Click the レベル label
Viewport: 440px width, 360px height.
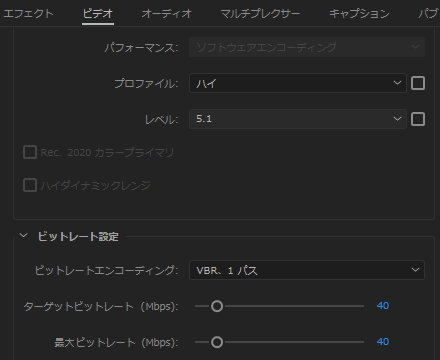(x=161, y=119)
